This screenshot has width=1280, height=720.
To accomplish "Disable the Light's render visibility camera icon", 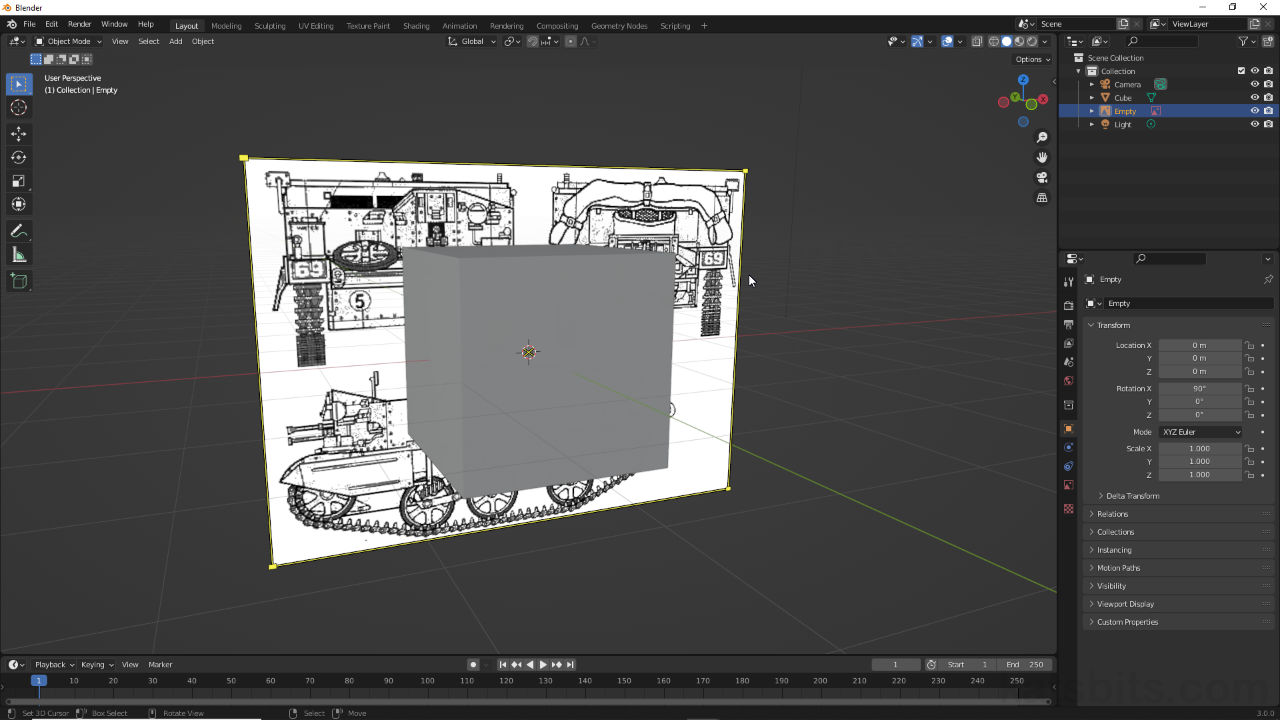I will coord(1267,124).
